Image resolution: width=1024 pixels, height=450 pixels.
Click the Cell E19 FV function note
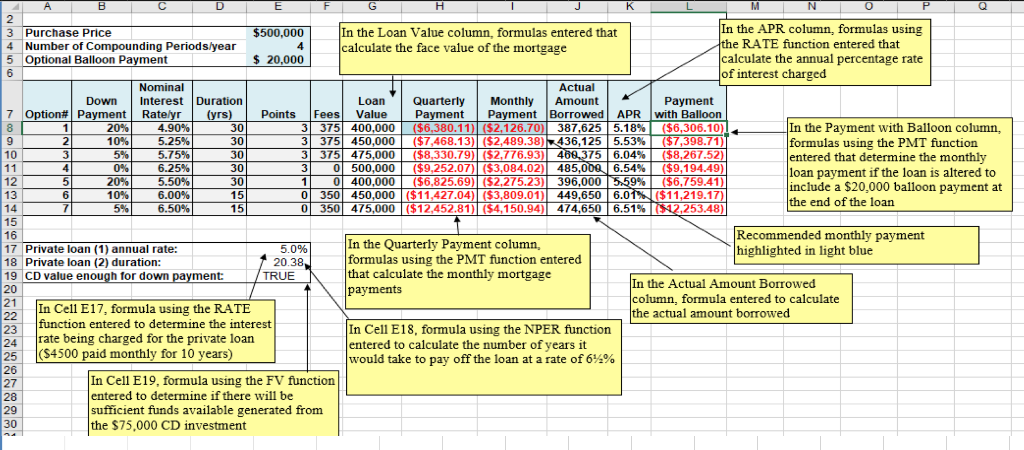(x=213, y=404)
